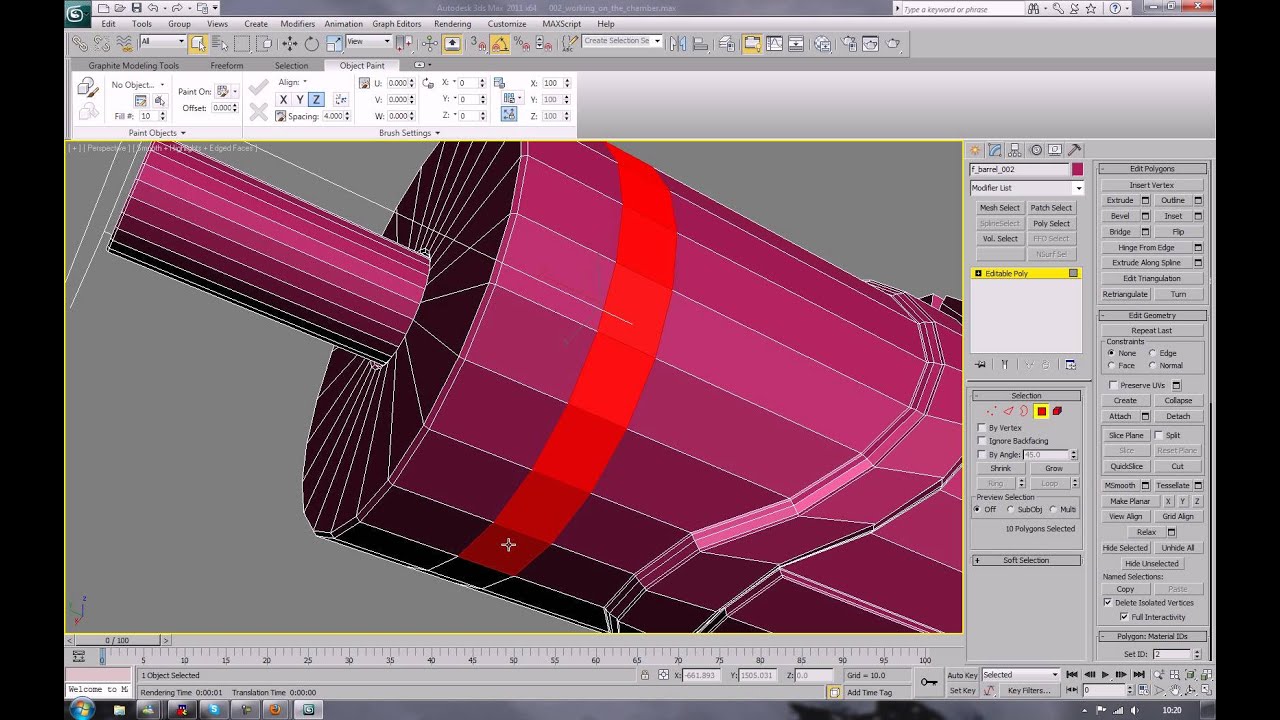Open the Modifiers menu
This screenshot has width=1280, height=720.
coord(297,24)
